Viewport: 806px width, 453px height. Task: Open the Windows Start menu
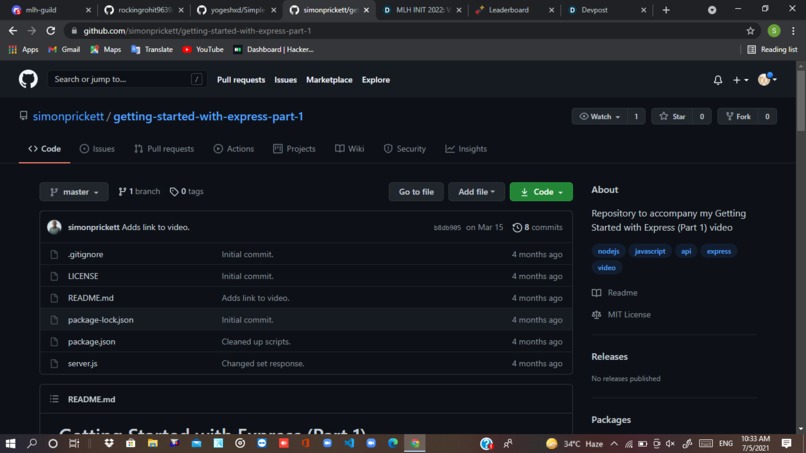point(10,443)
